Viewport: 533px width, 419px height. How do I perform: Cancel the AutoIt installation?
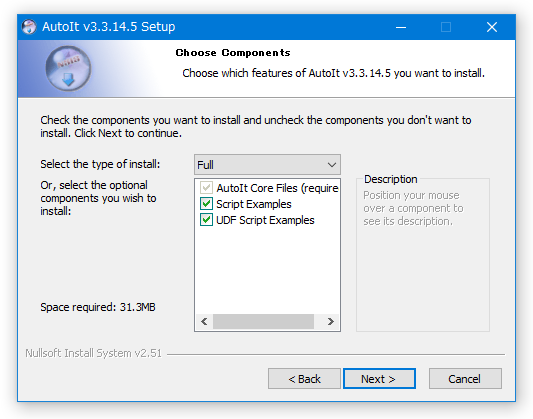pyautogui.click(x=465, y=379)
